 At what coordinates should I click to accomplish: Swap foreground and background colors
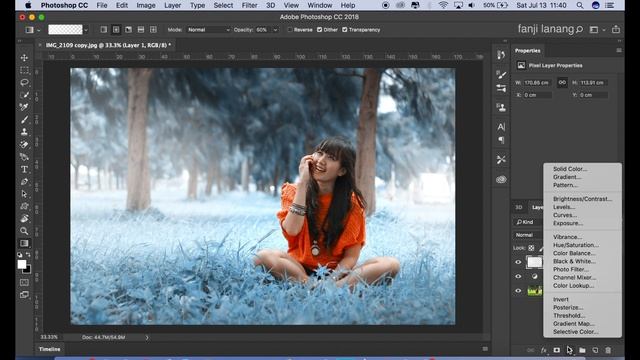pos(28,255)
